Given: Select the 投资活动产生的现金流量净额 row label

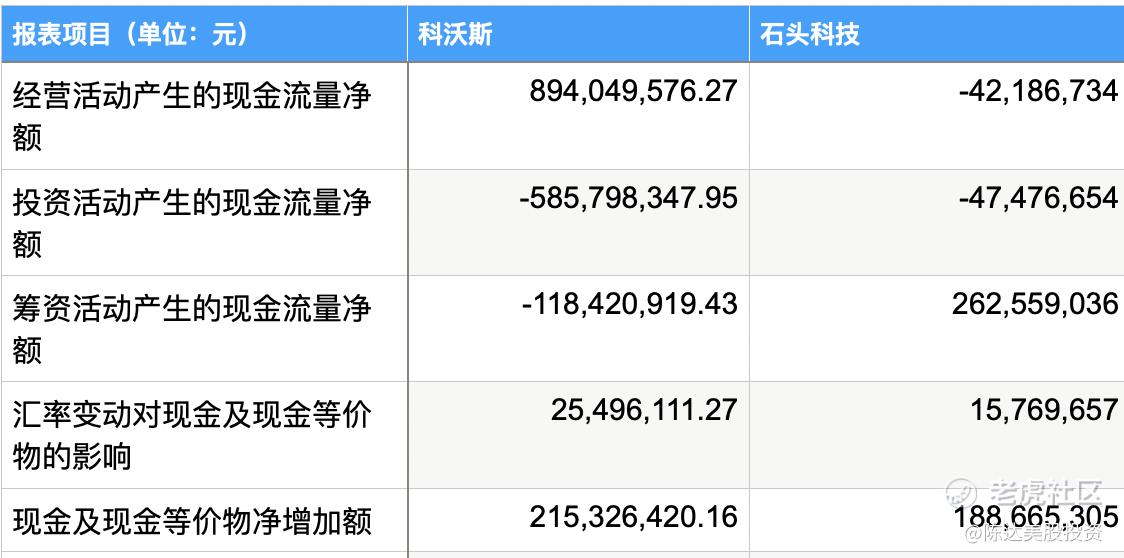Looking at the screenshot, I should (x=191, y=222).
